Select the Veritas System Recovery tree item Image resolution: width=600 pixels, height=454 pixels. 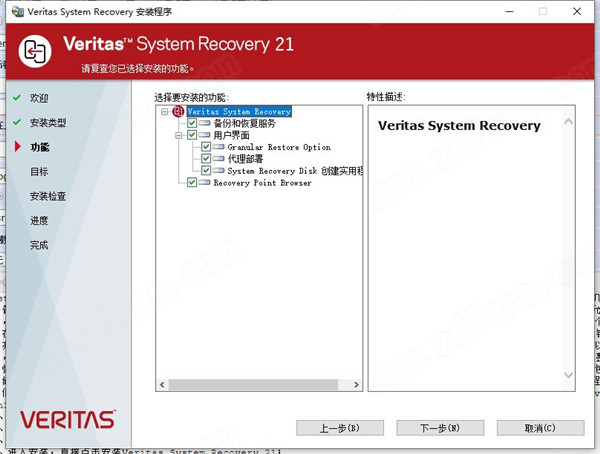tap(239, 111)
